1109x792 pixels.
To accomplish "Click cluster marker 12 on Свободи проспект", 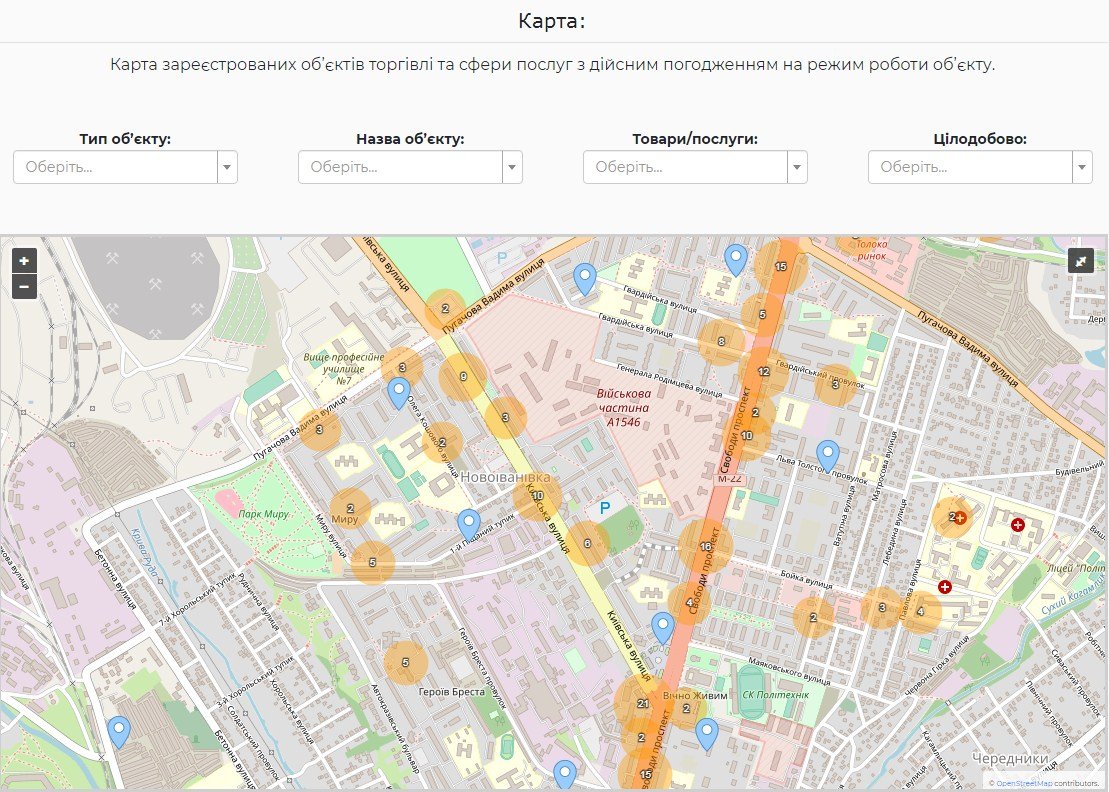I will [x=764, y=372].
